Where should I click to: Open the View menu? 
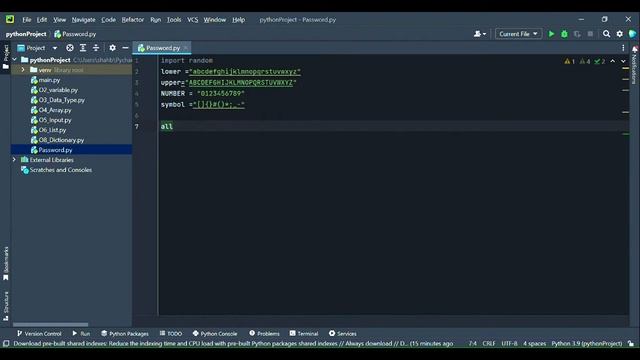(x=59, y=20)
